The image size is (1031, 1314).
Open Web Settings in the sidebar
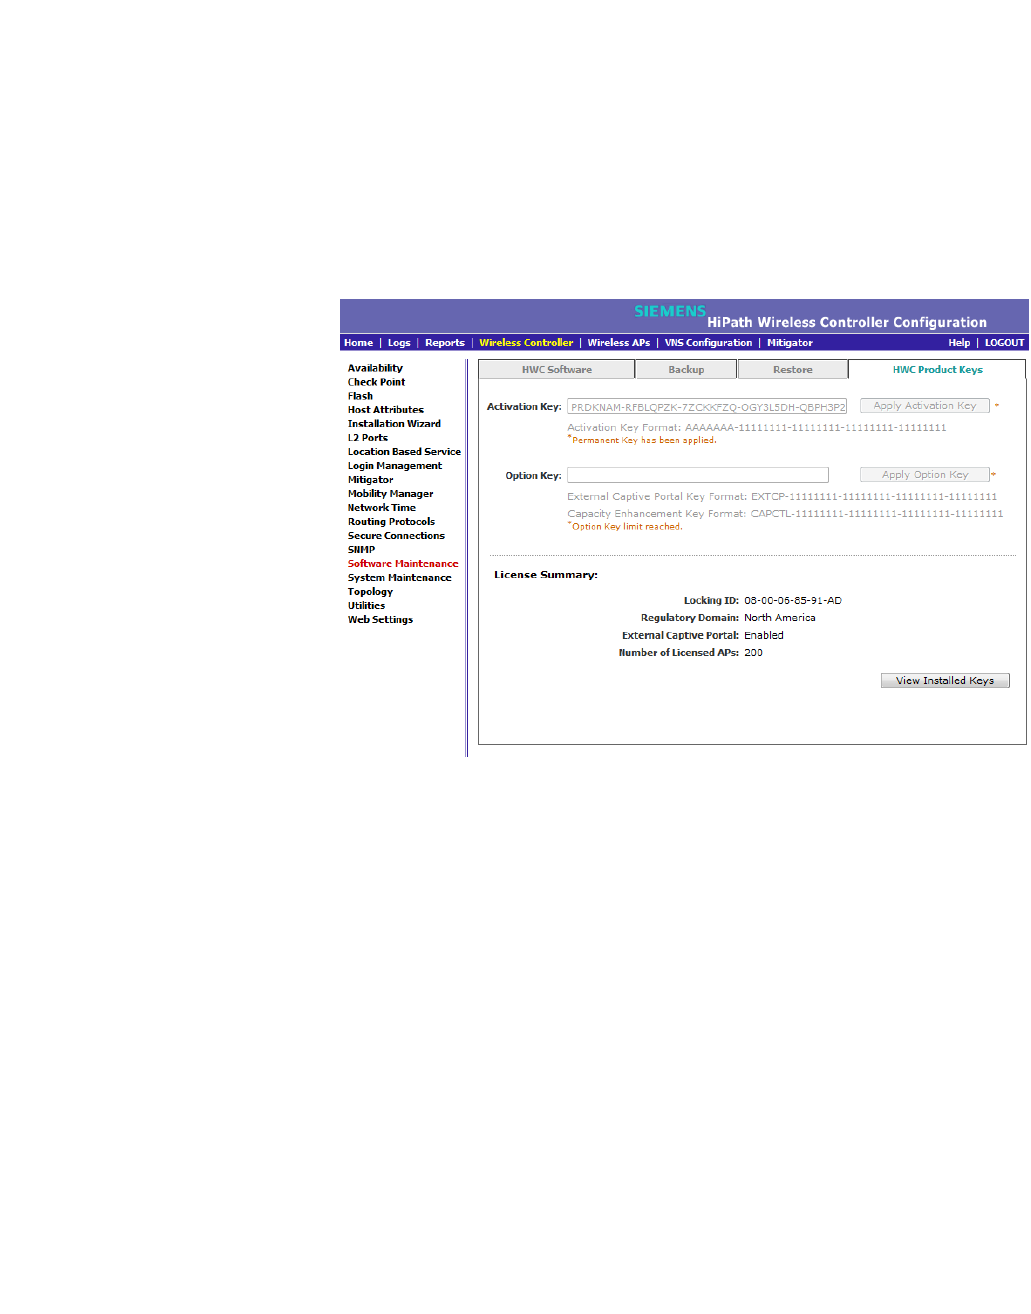click(x=380, y=620)
